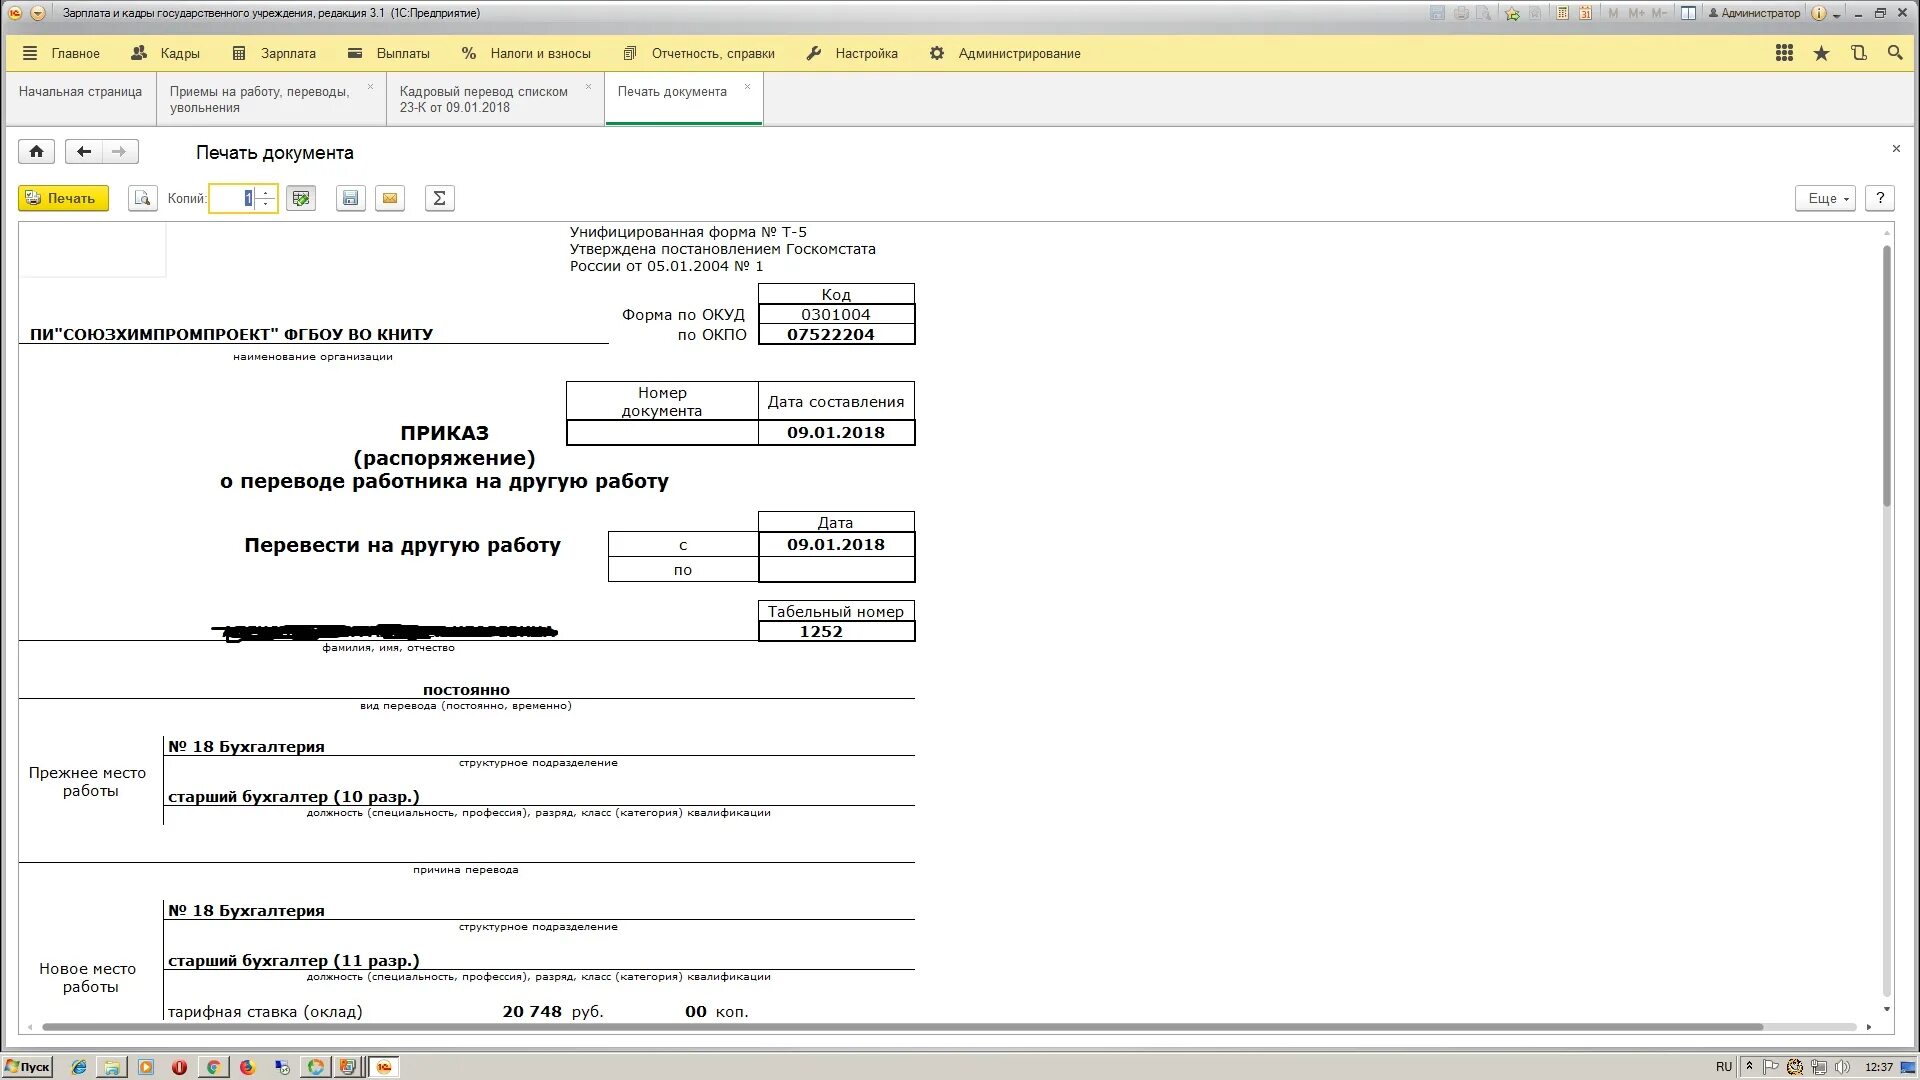Open the Настройка section
This screenshot has width=1920, height=1080.
click(852, 54)
